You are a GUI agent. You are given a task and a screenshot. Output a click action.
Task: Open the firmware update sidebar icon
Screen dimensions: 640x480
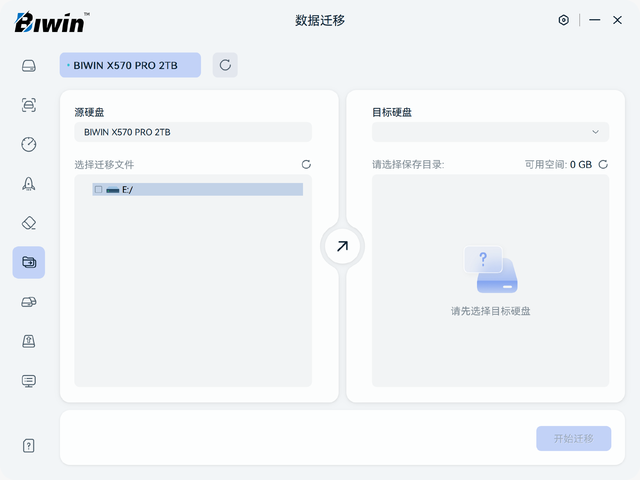(29, 341)
